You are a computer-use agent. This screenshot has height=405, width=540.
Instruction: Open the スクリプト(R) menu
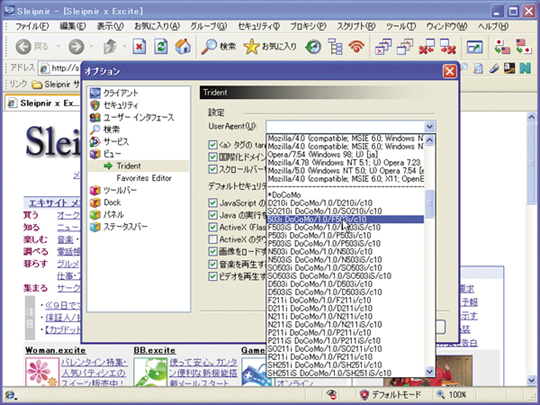pos(356,26)
